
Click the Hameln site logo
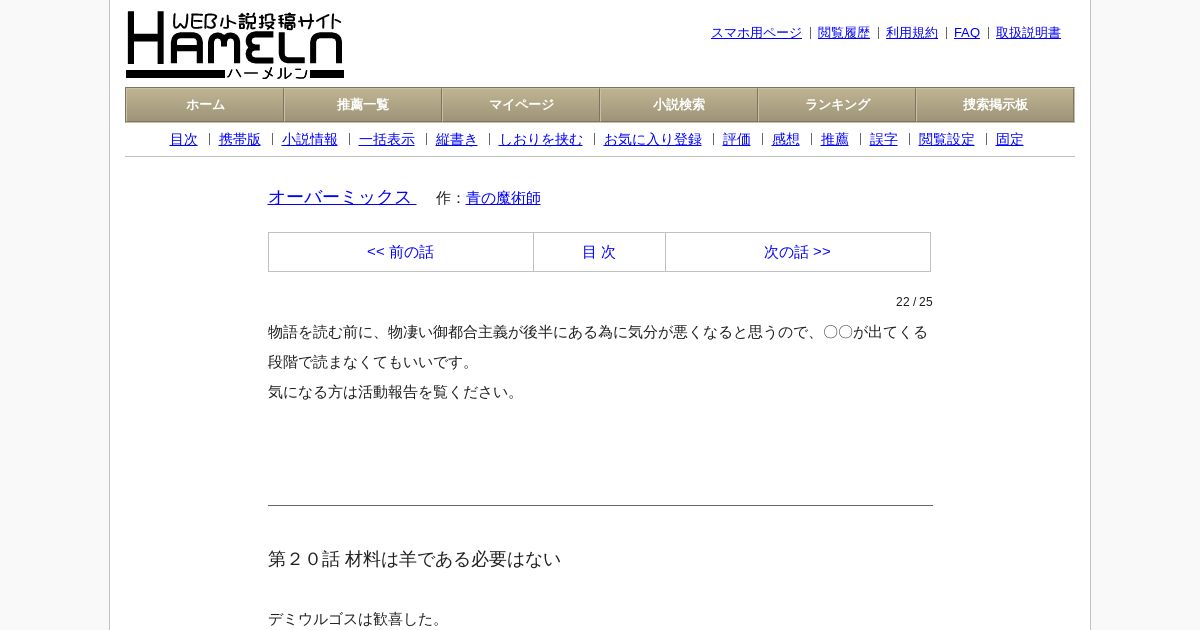(x=235, y=45)
